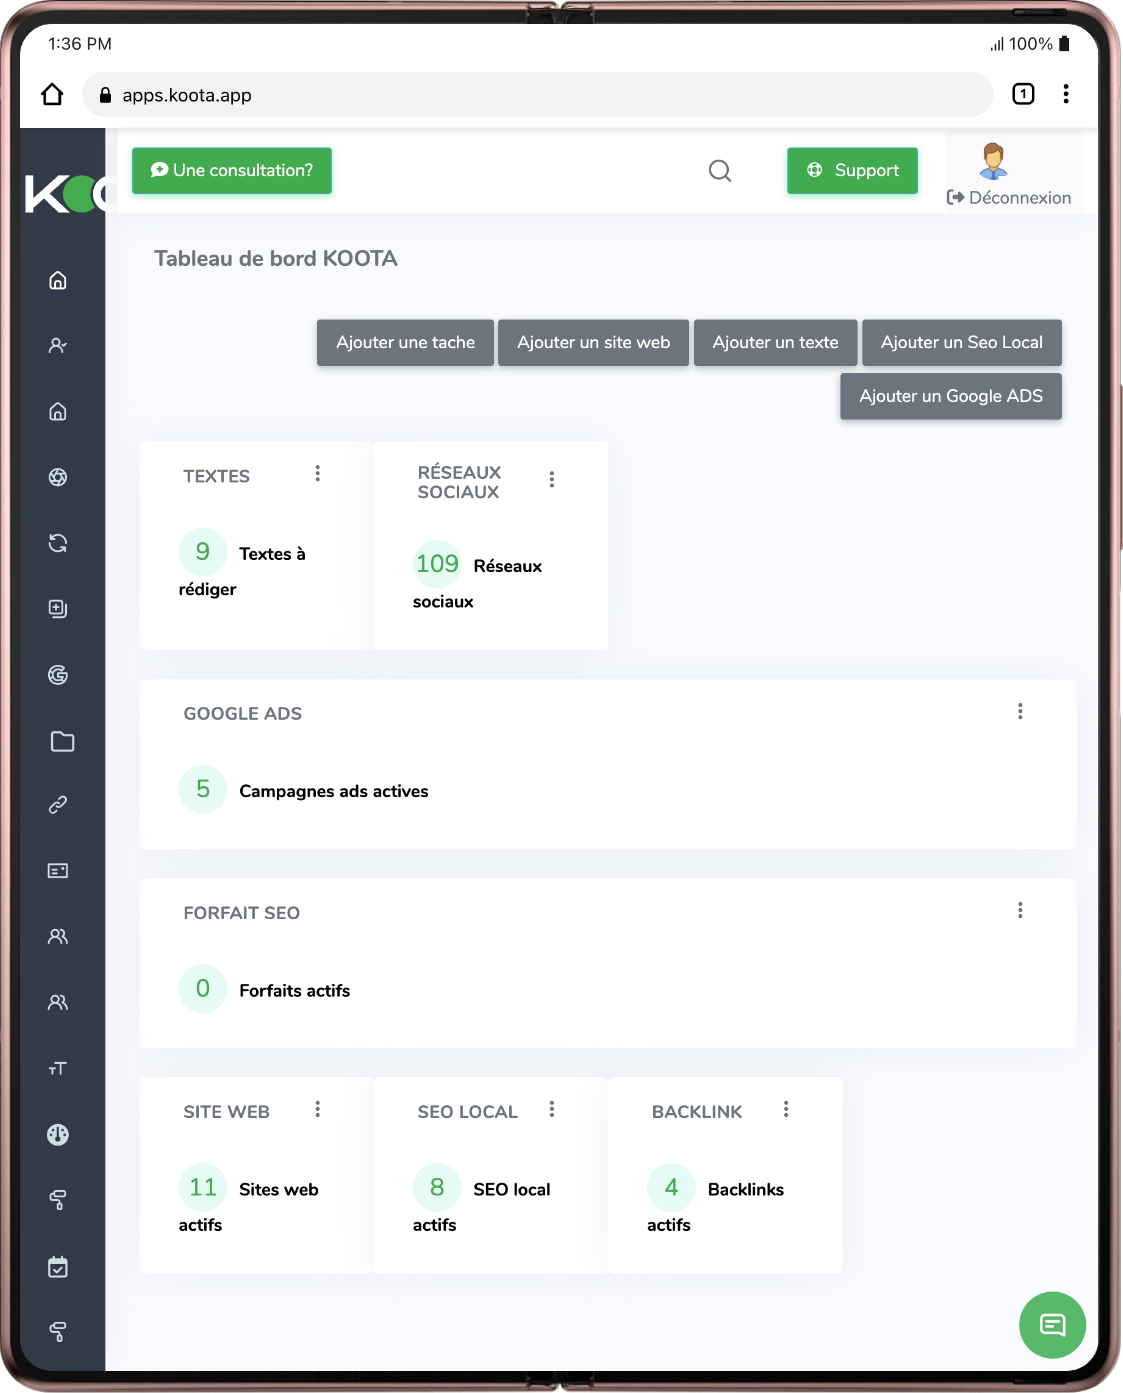
Task: Open the browser three-dot menu
Action: (x=1066, y=94)
